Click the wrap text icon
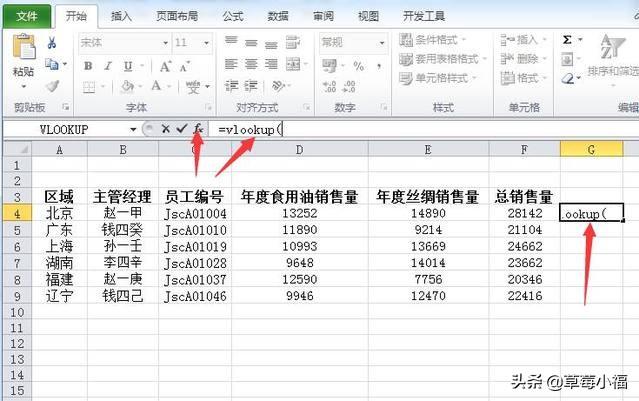Viewport: 639px width, 401px height. tap(293, 42)
